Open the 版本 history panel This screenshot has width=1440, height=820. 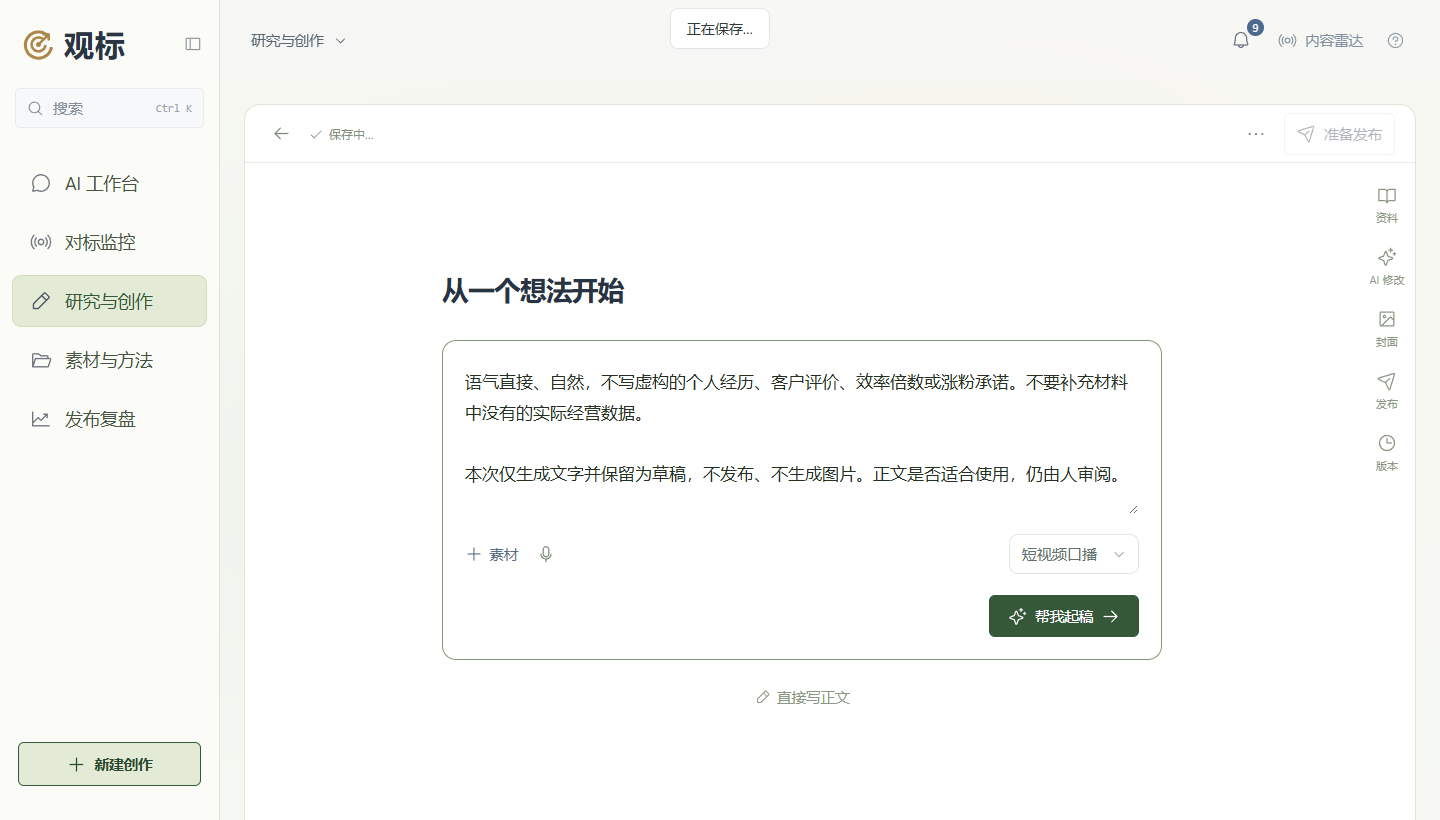coord(1387,453)
